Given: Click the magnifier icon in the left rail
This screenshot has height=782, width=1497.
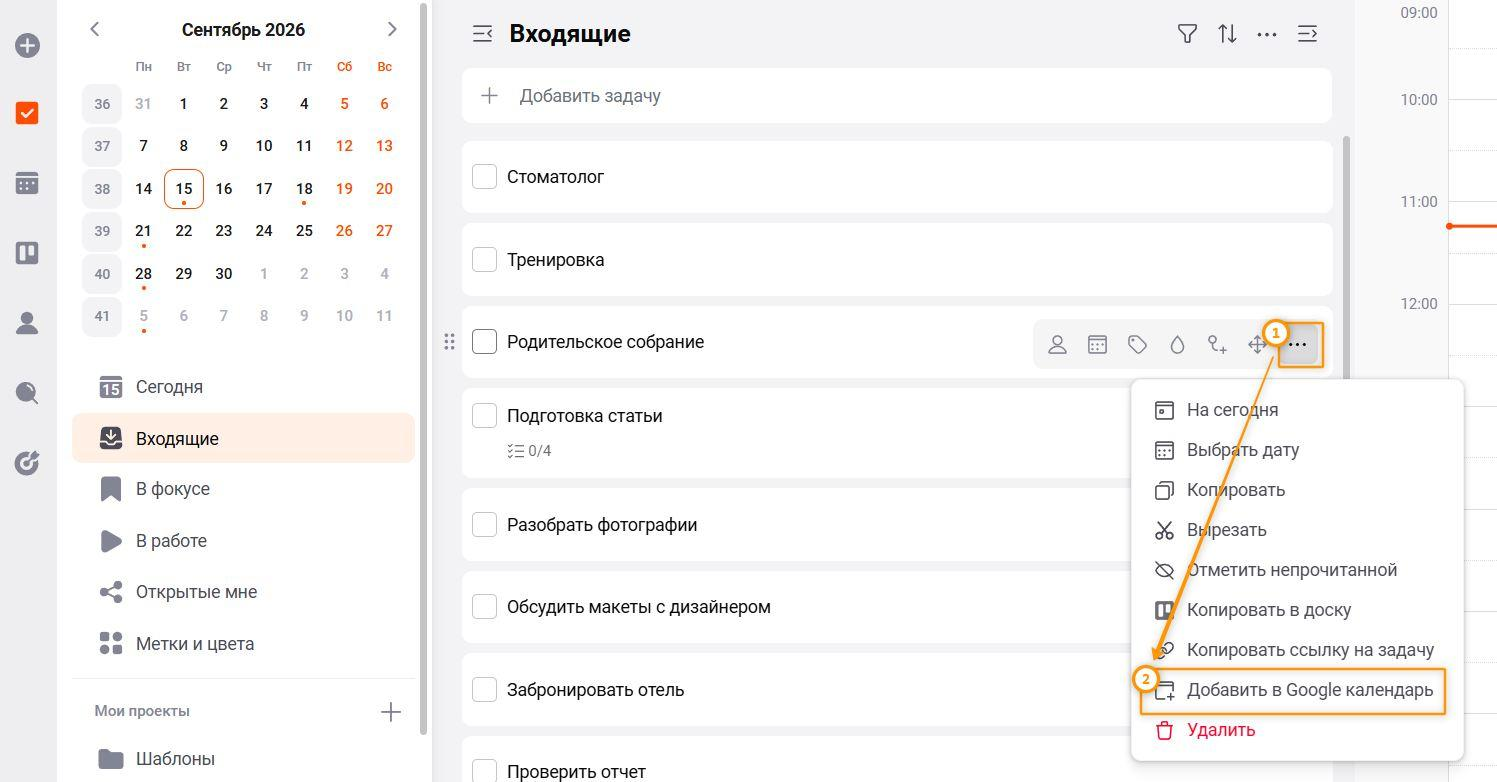Looking at the screenshot, I should click(27, 392).
